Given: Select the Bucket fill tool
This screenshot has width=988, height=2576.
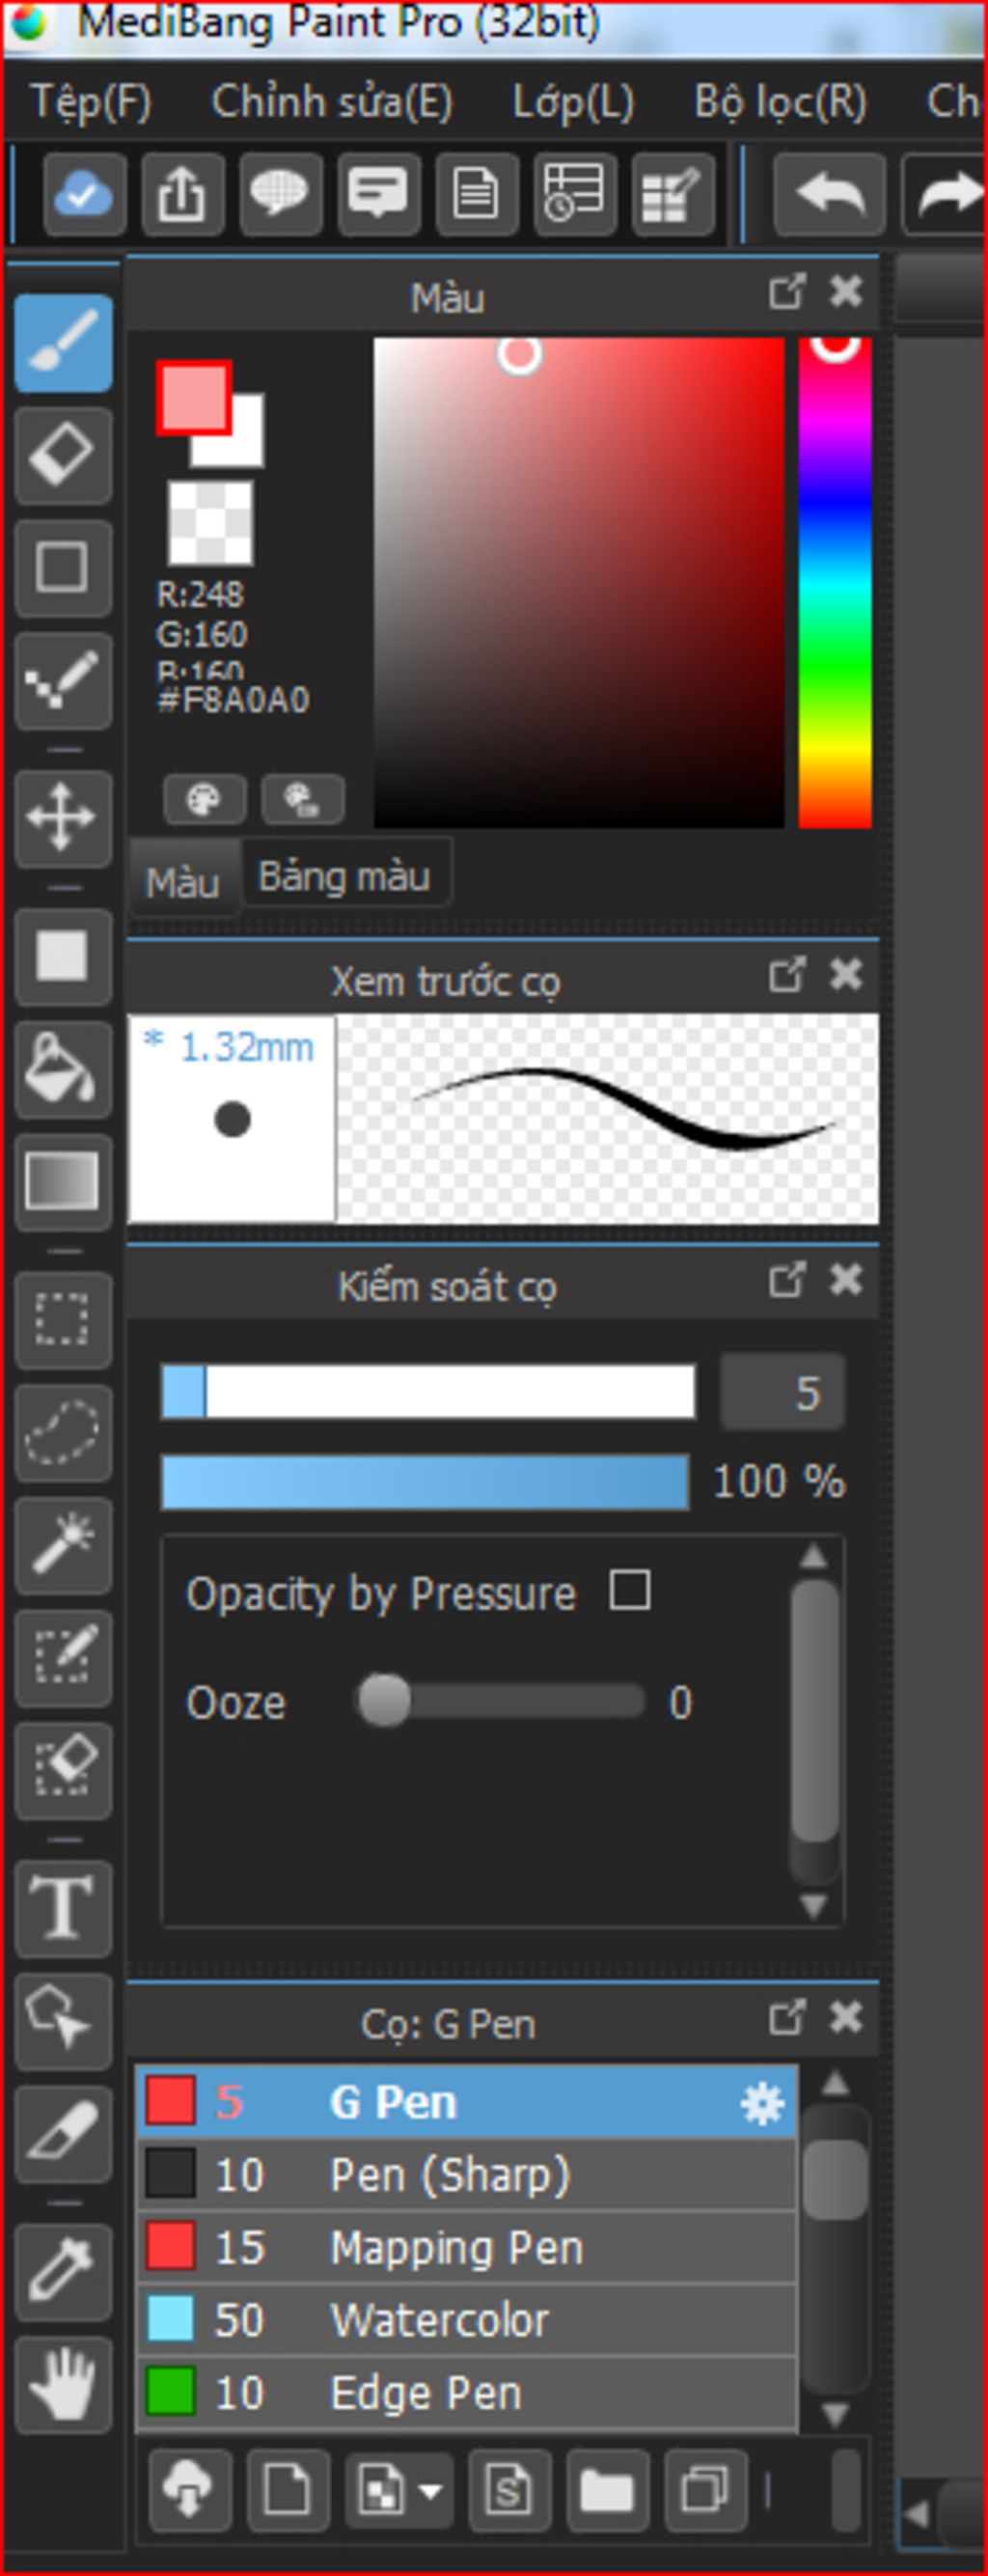Looking at the screenshot, I should click(x=63, y=1069).
